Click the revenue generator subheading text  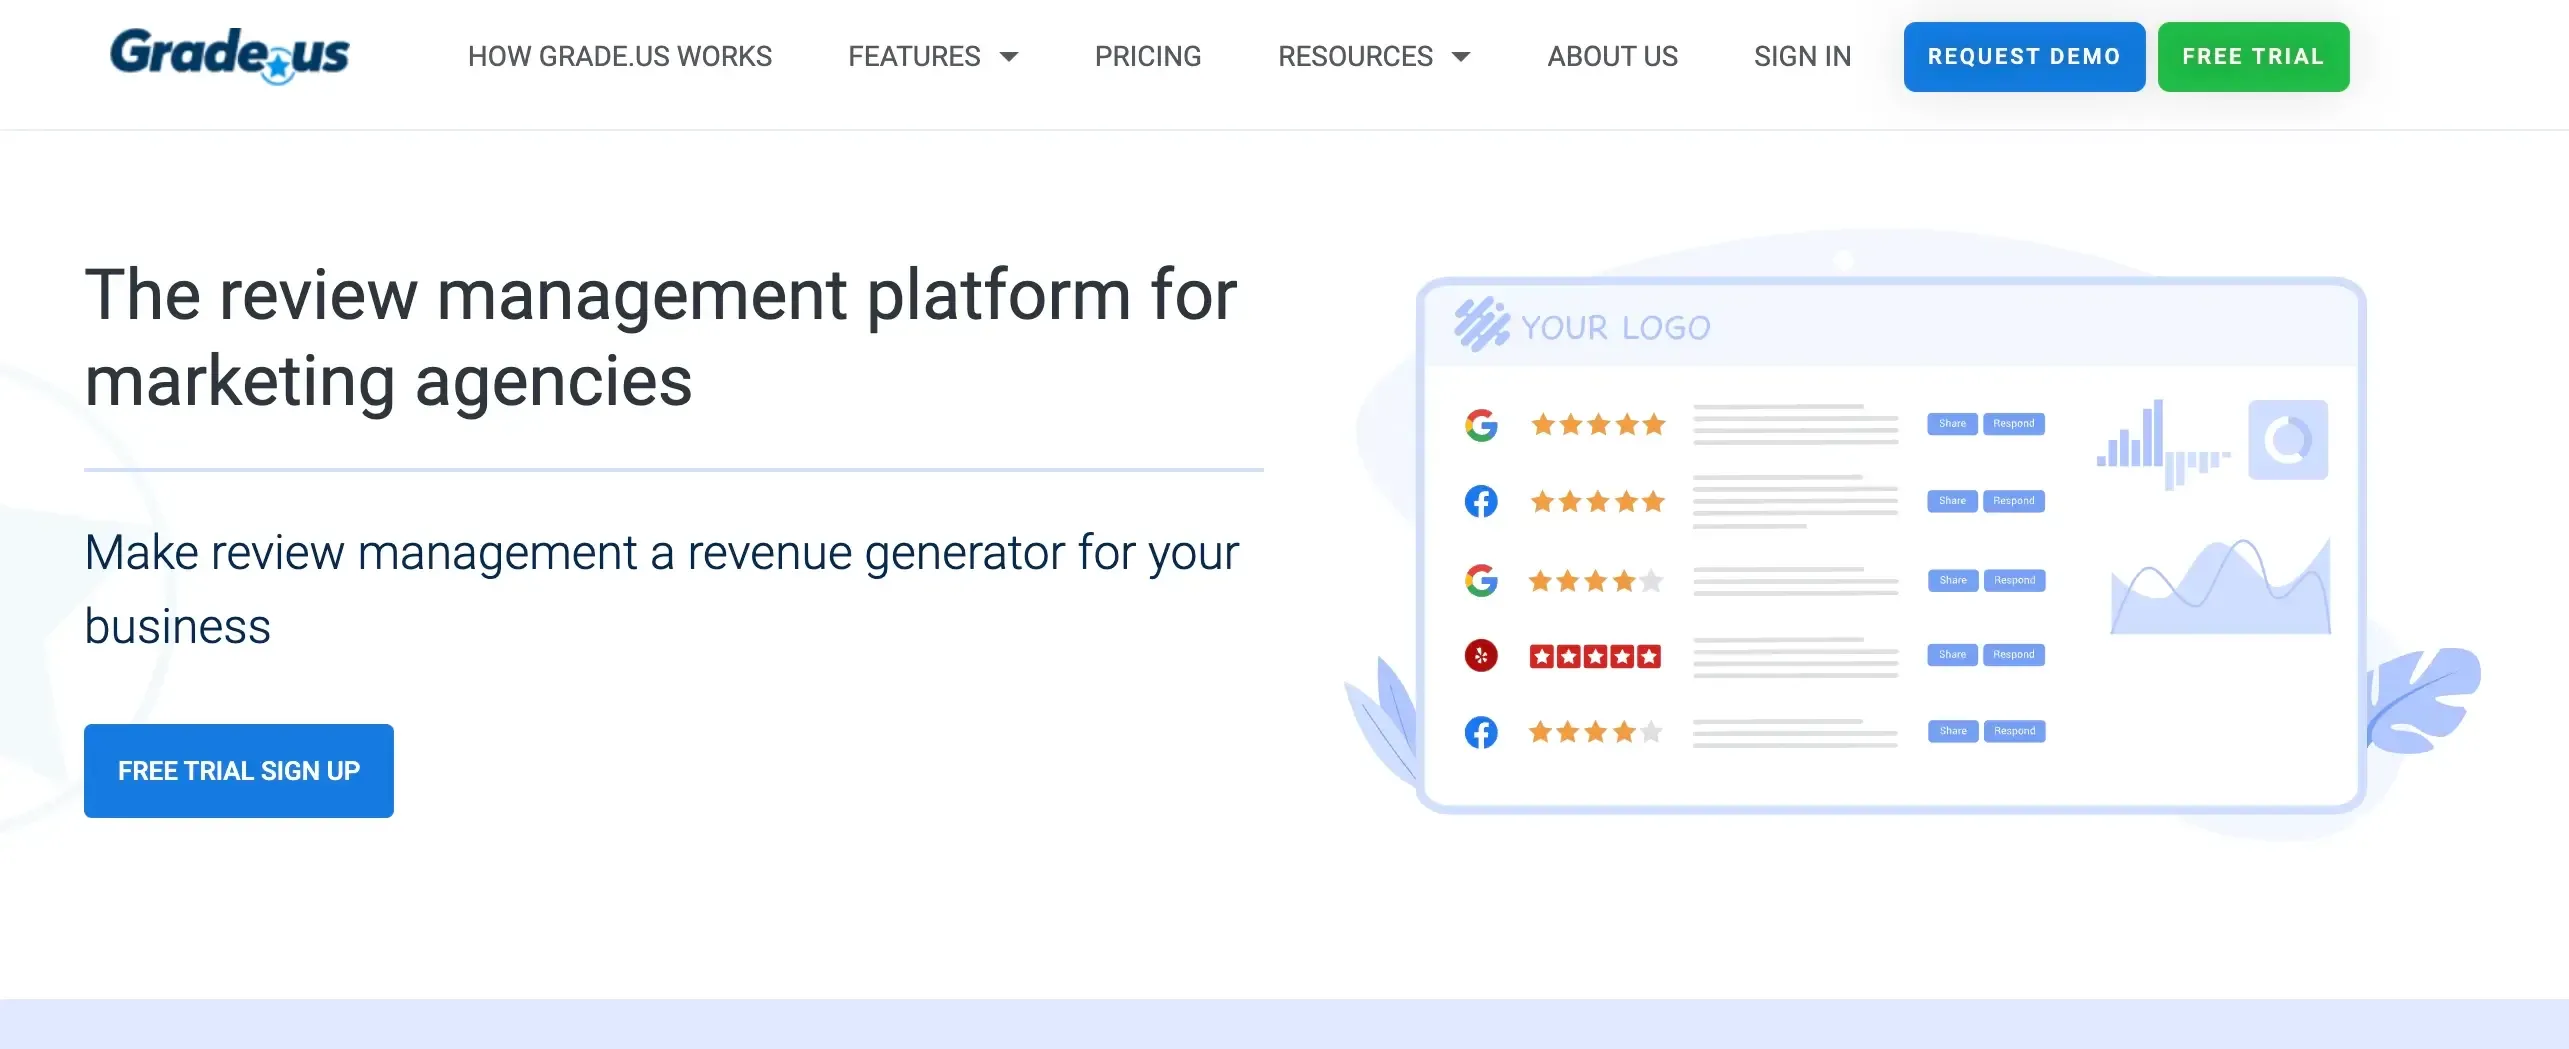pos(661,589)
